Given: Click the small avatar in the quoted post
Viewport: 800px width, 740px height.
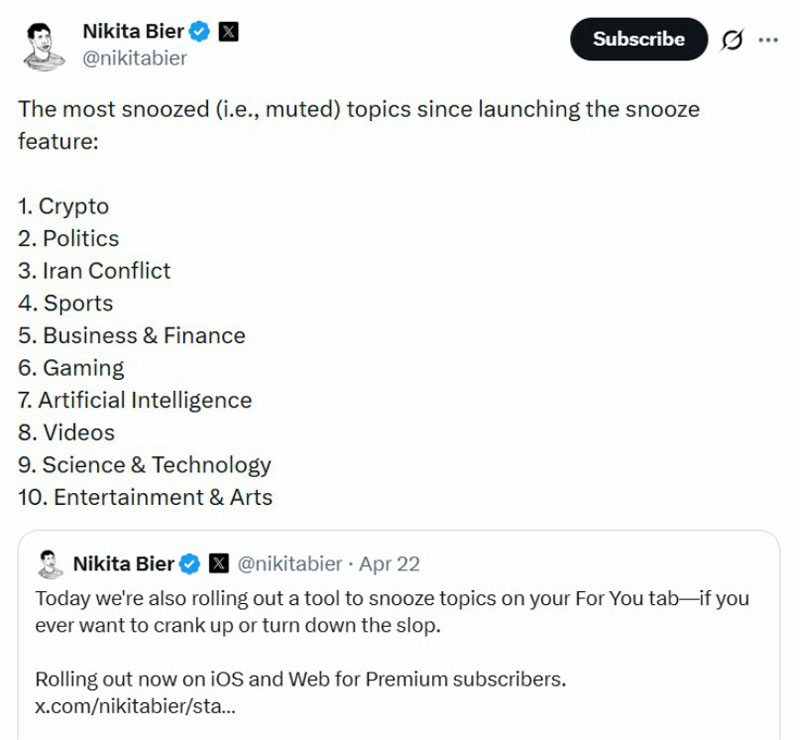Looking at the screenshot, I should tap(49, 564).
